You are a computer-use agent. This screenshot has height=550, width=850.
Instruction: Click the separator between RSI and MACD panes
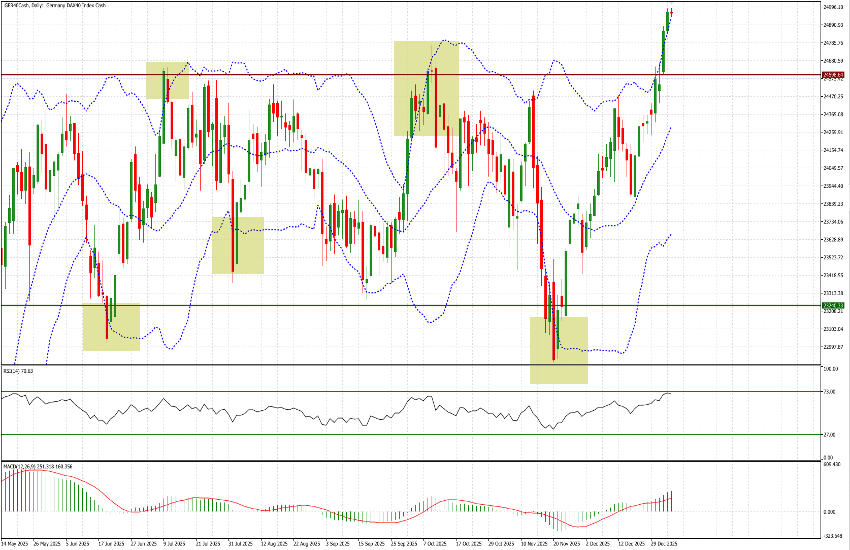tap(400, 461)
